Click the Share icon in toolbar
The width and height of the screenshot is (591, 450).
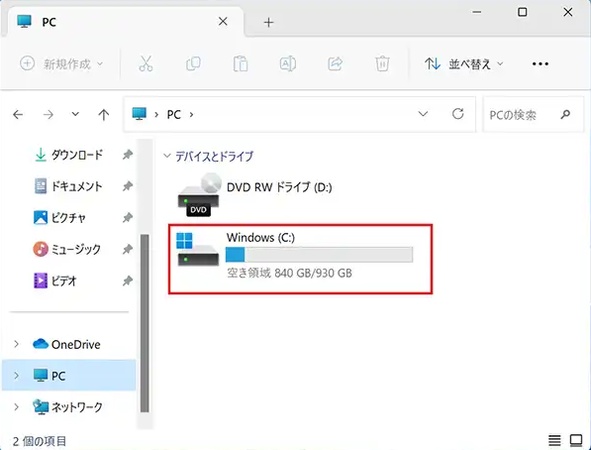coord(335,64)
